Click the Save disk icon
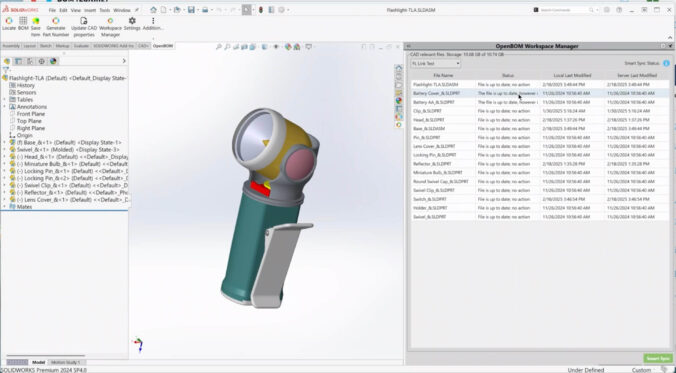The image size is (676, 373). [x=191, y=10]
